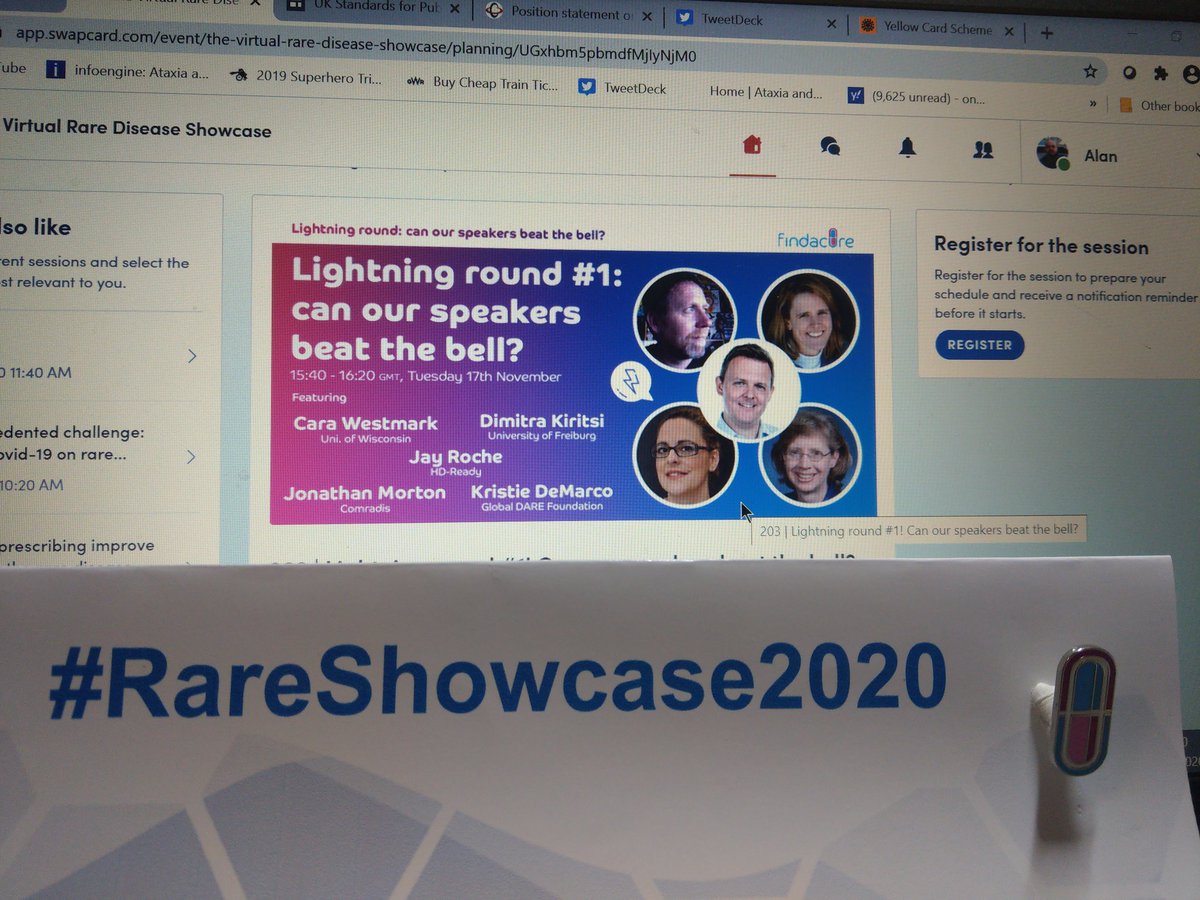Click Alan's profile avatar
This screenshot has width=1200, height=900.
coord(1052,153)
